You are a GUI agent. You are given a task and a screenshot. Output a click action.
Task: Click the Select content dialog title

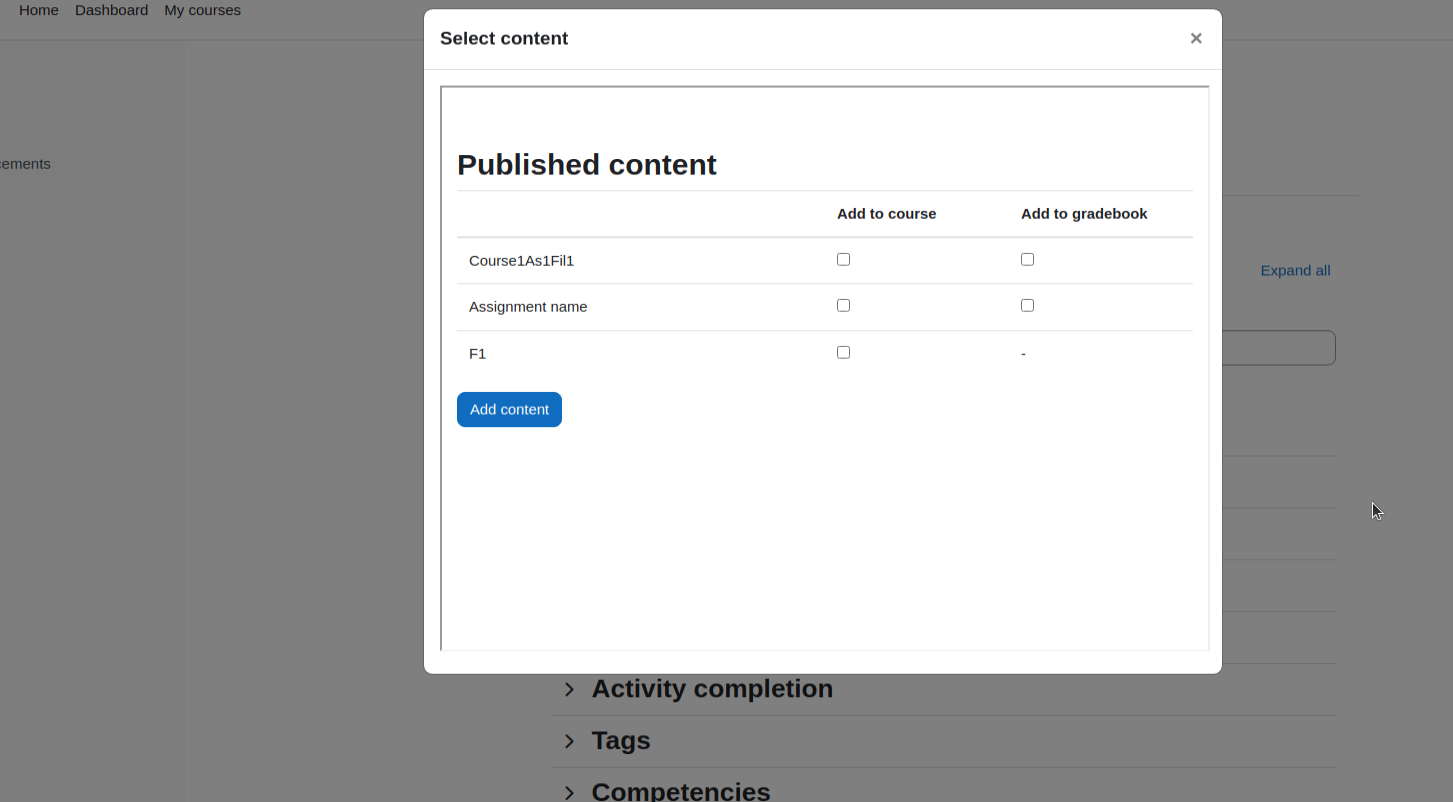click(x=504, y=38)
